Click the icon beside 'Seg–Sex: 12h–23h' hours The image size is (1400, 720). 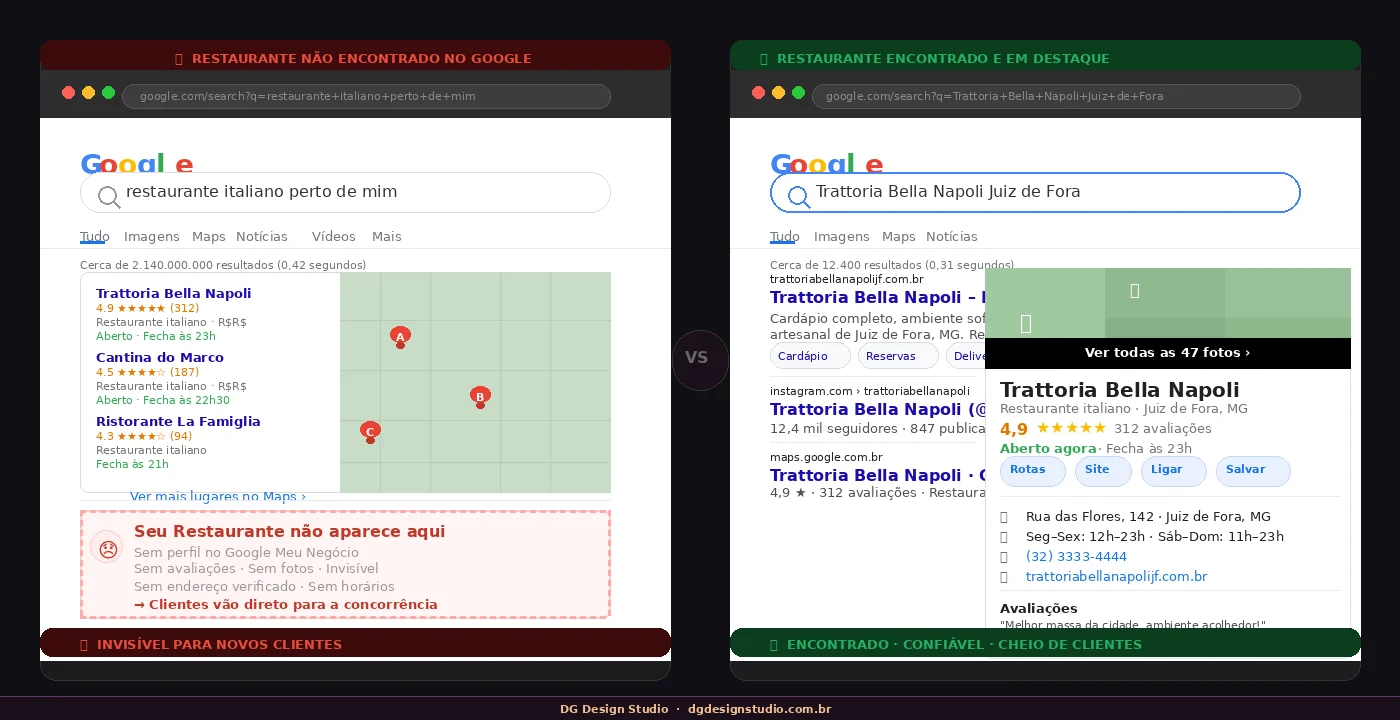pos(1005,537)
